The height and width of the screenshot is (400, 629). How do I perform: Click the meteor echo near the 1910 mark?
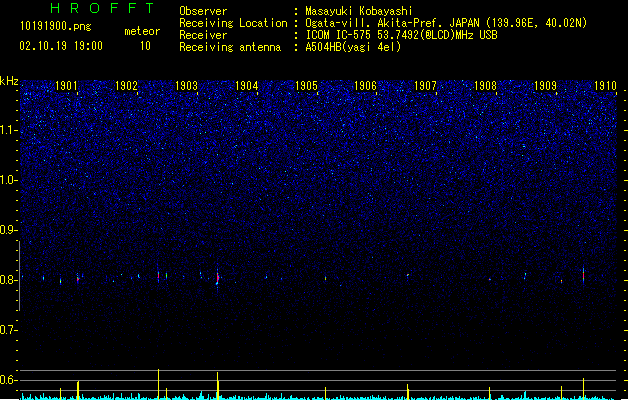pos(584,276)
